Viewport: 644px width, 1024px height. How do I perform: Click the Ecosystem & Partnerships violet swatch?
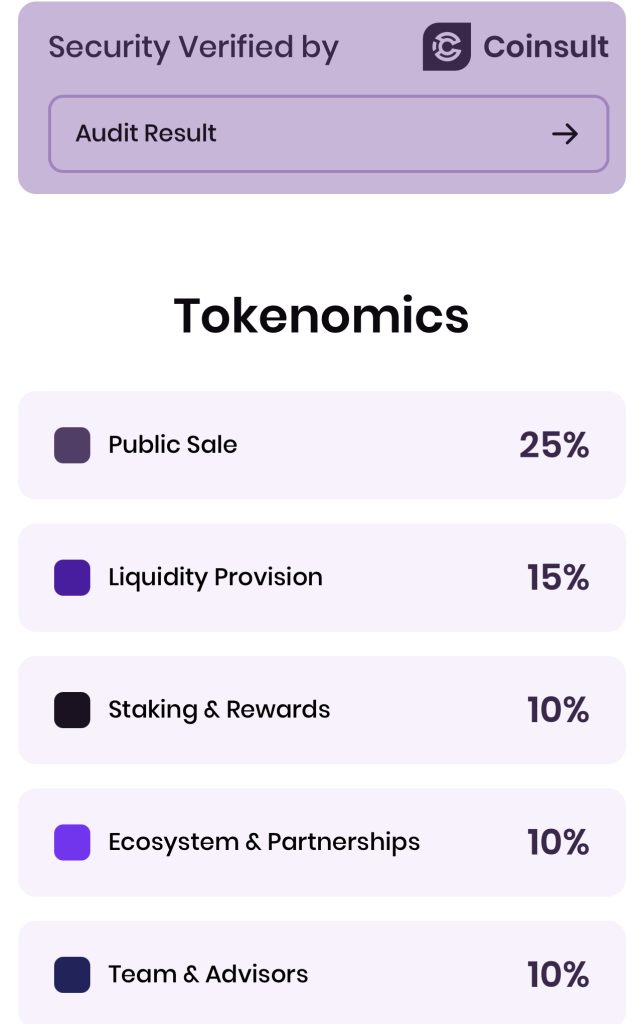coord(72,842)
